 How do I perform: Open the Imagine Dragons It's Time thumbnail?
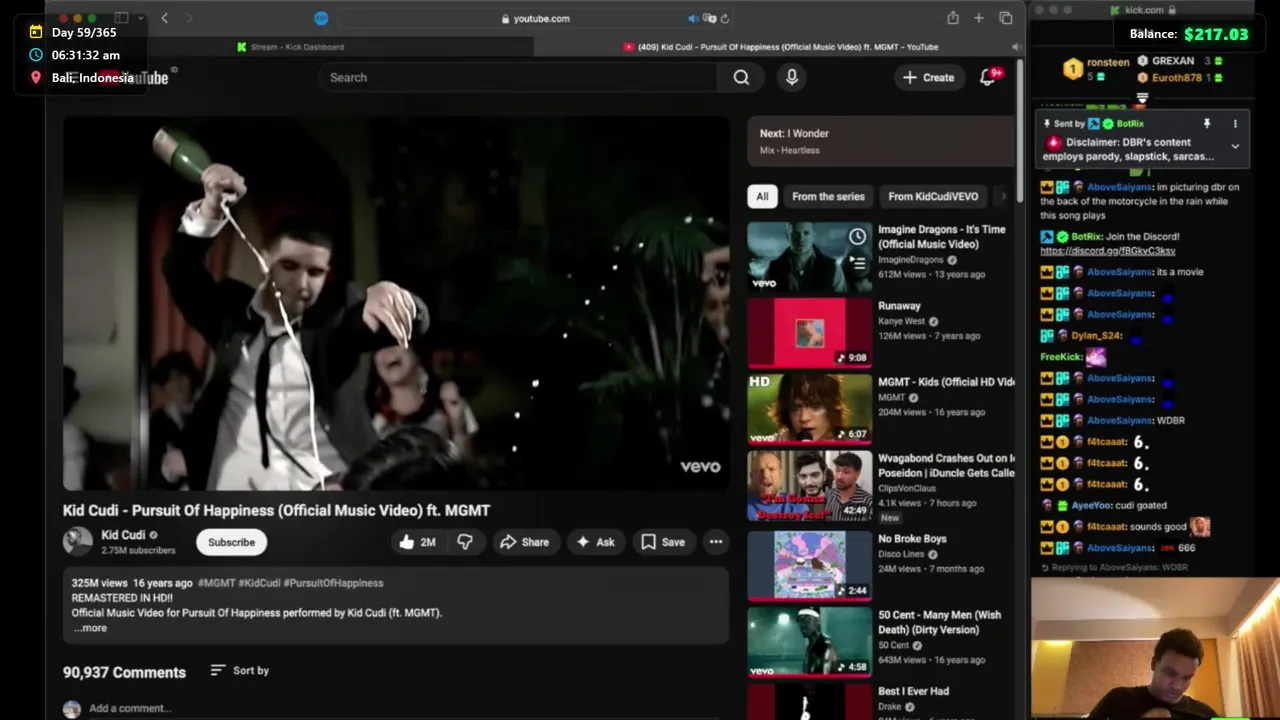pyautogui.click(x=810, y=257)
